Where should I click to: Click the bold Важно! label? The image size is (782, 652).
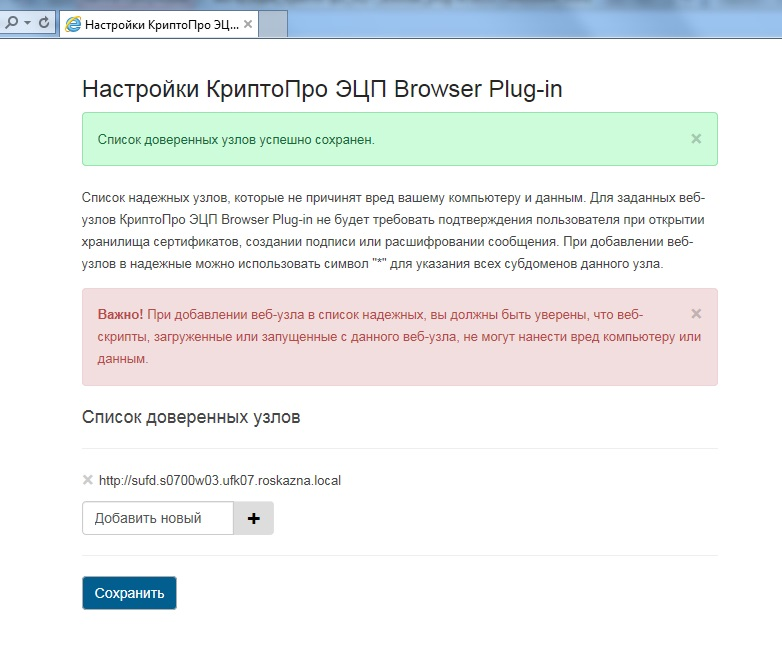(120, 314)
